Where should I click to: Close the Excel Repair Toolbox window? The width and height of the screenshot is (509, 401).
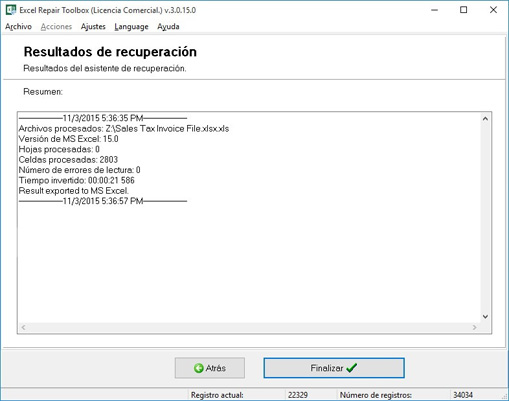[493, 10]
